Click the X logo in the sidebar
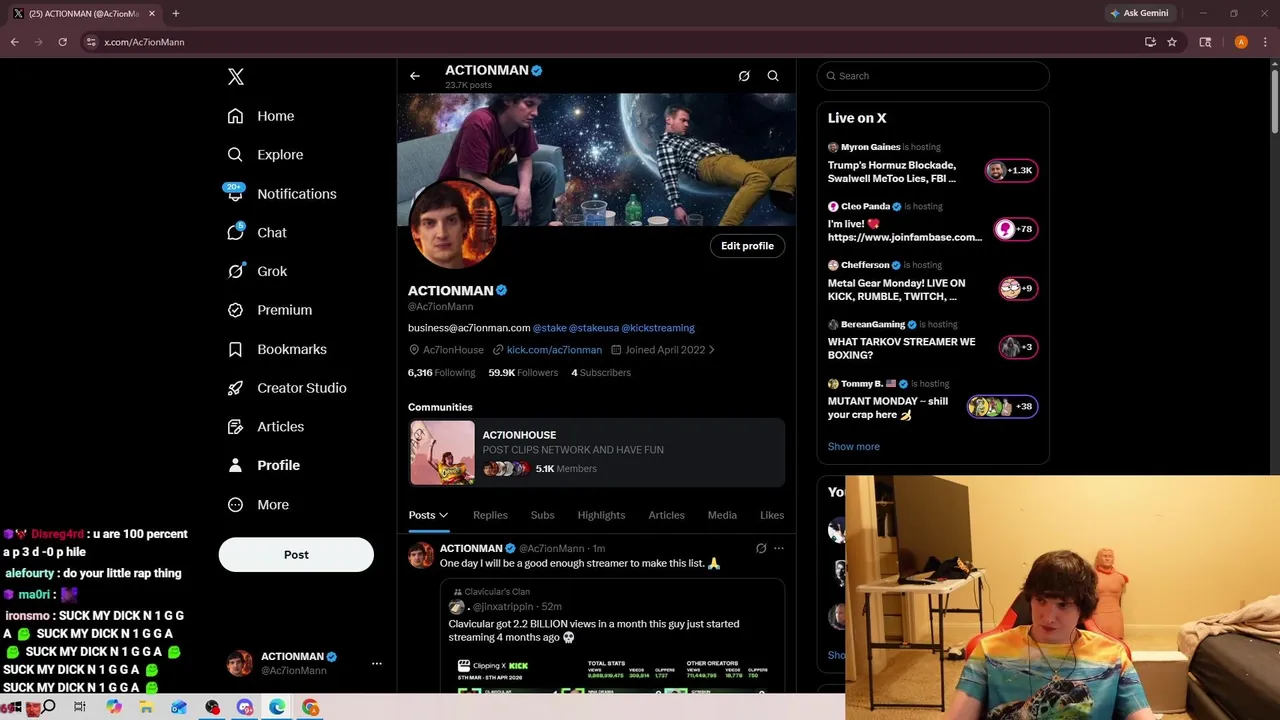1280x720 pixels. pos(236,77)
